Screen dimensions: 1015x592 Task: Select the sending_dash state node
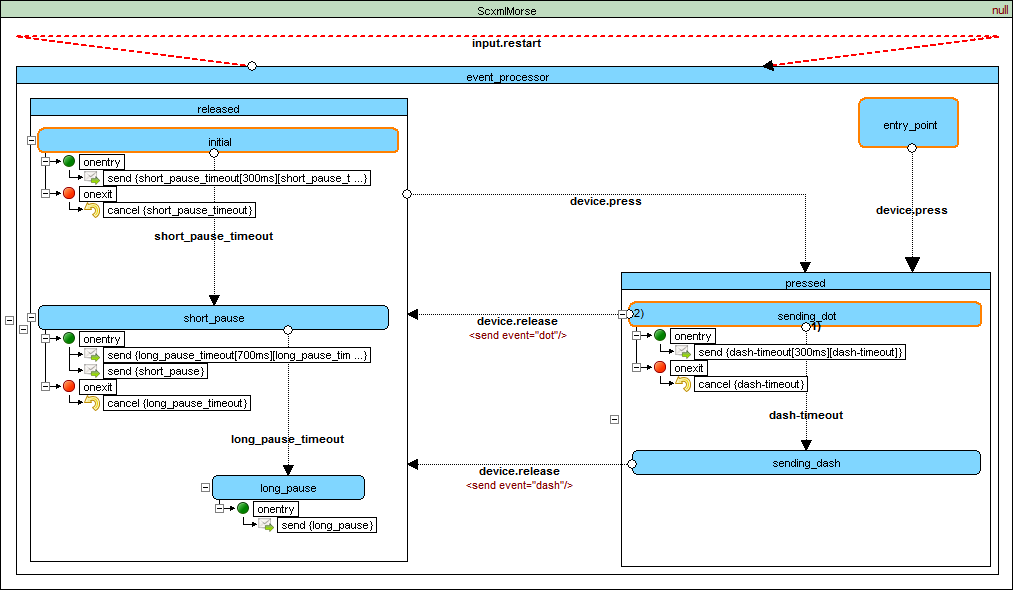806,463
